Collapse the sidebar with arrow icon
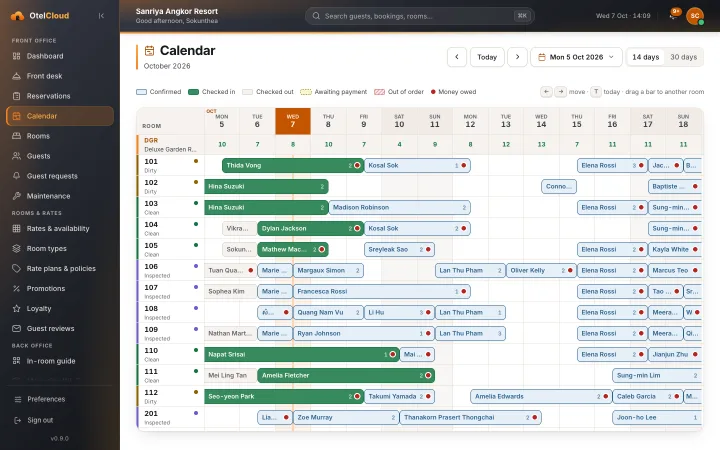This screenshot has height=450, width=720. pyautogui.click(x=101, y=16)
